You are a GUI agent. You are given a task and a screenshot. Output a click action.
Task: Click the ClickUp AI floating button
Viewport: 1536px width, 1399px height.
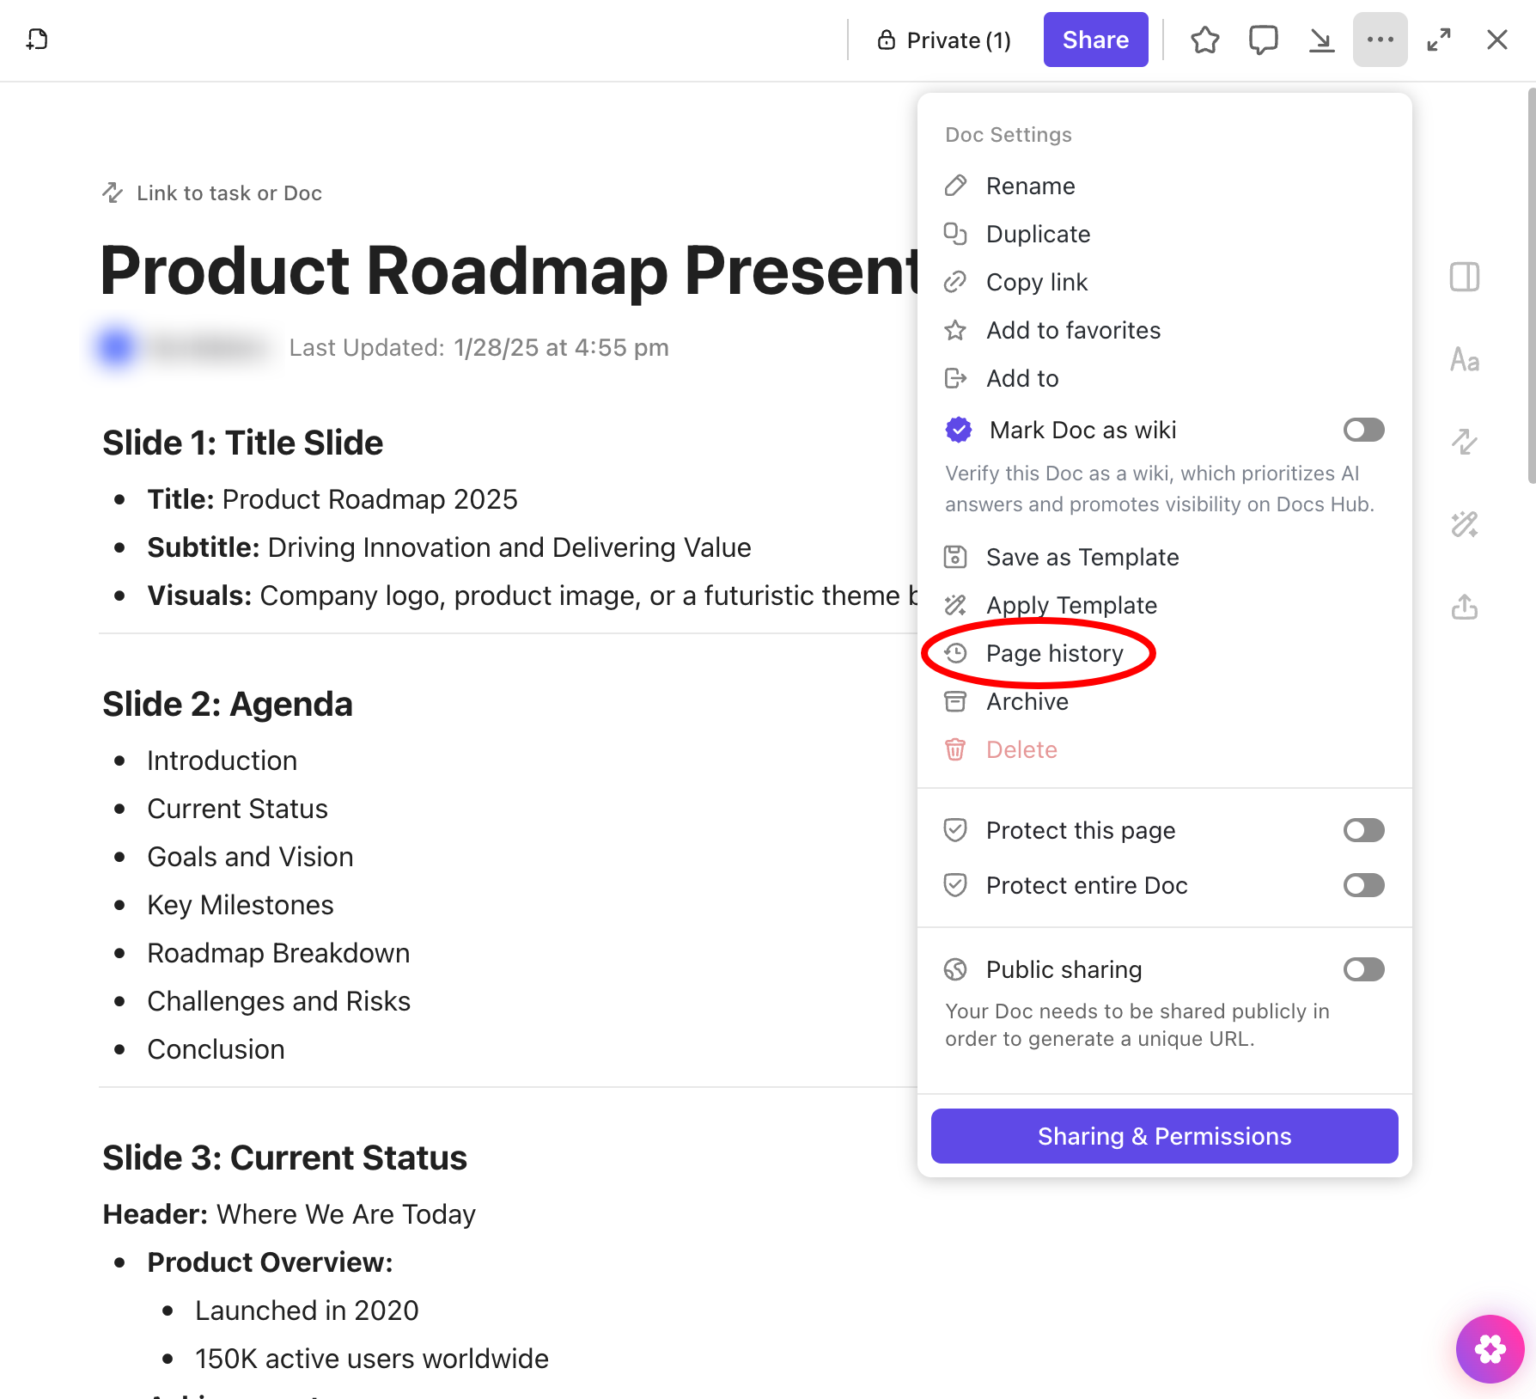tap(1489, 1349)
